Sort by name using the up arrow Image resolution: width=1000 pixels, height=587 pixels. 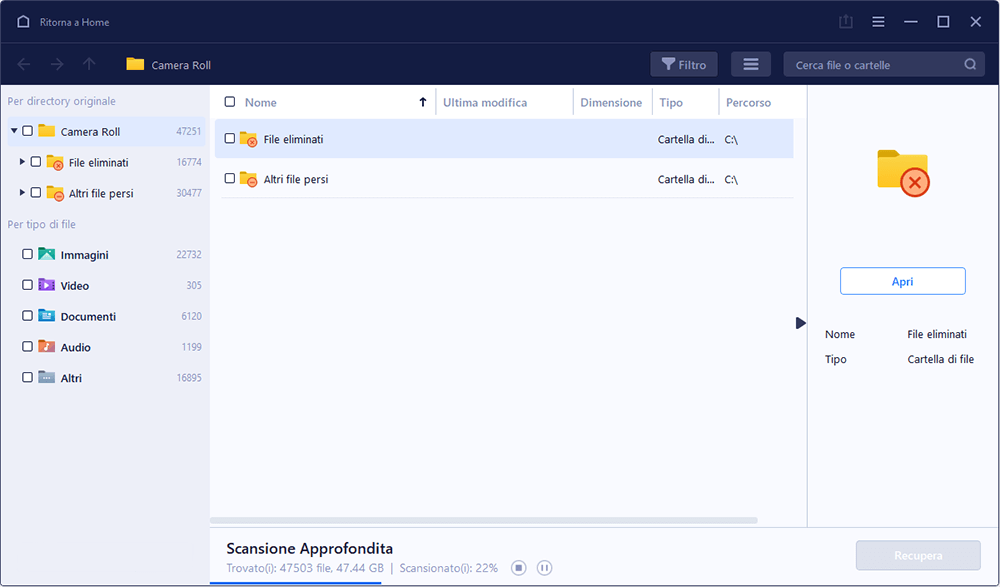pyautogui.click(x=422, y=102)
